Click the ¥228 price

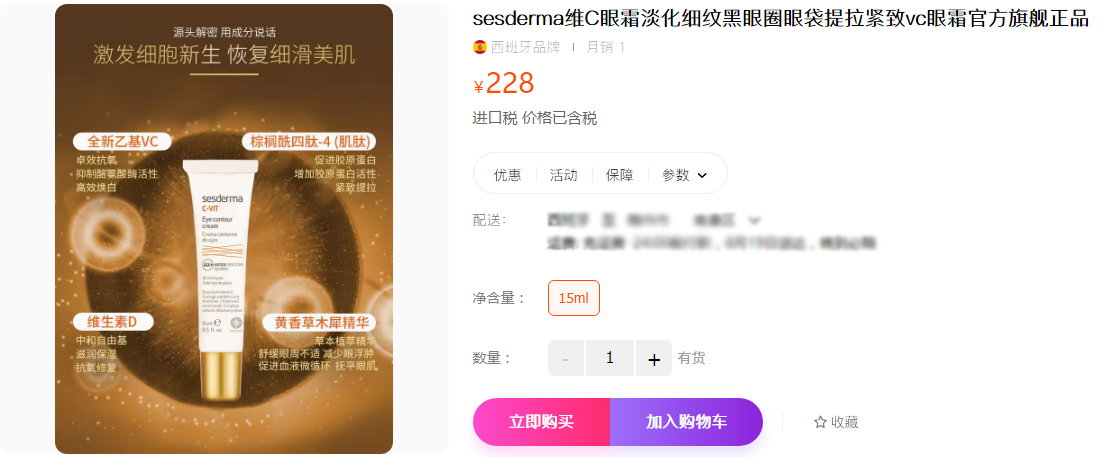pyautogui.click(x=504, y=84)
